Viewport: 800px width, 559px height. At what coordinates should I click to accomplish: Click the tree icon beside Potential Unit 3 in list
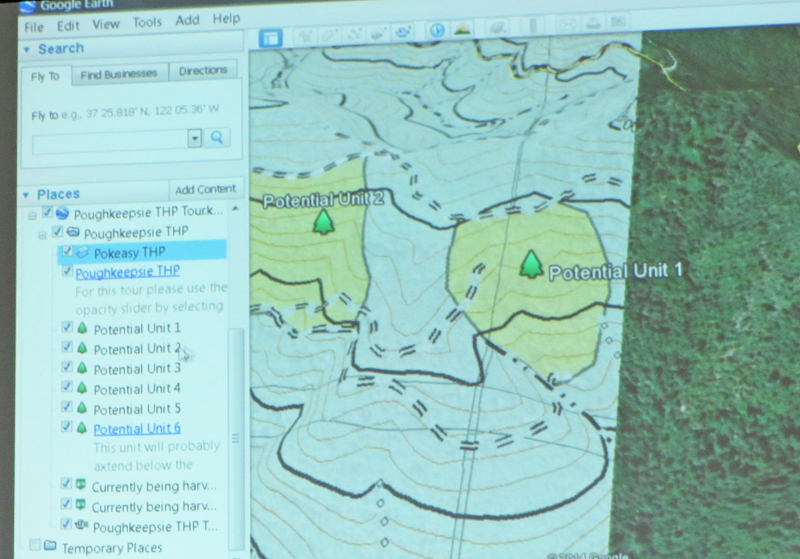pos(82,368)
